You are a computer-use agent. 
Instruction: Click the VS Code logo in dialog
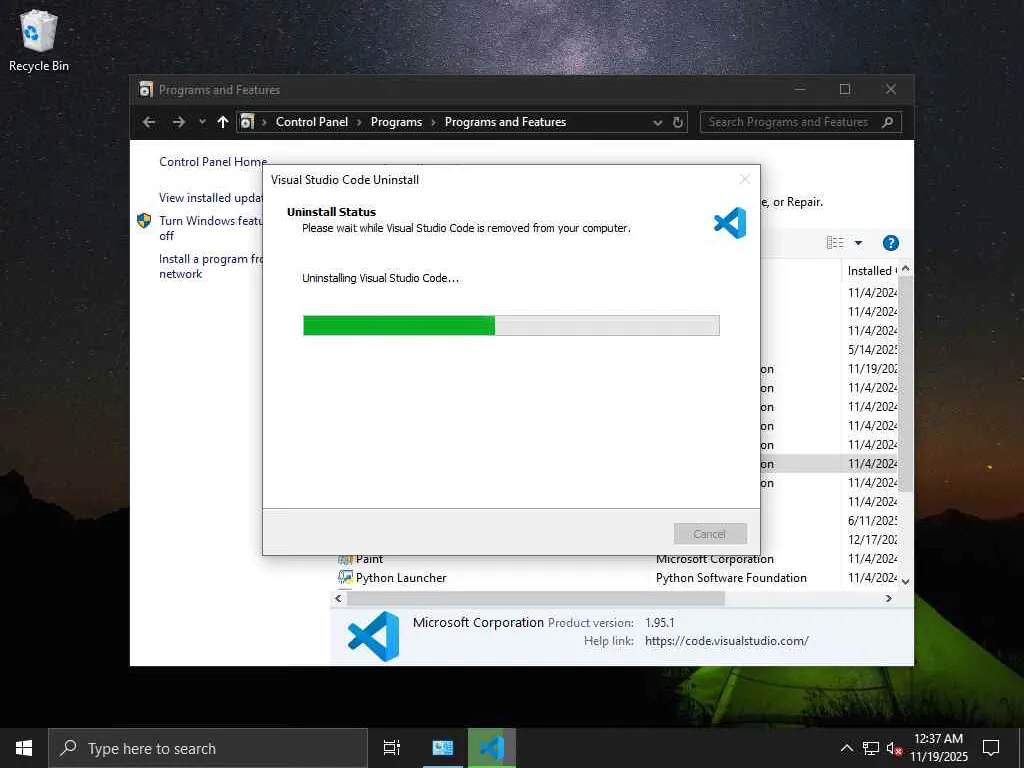point(730,223)
